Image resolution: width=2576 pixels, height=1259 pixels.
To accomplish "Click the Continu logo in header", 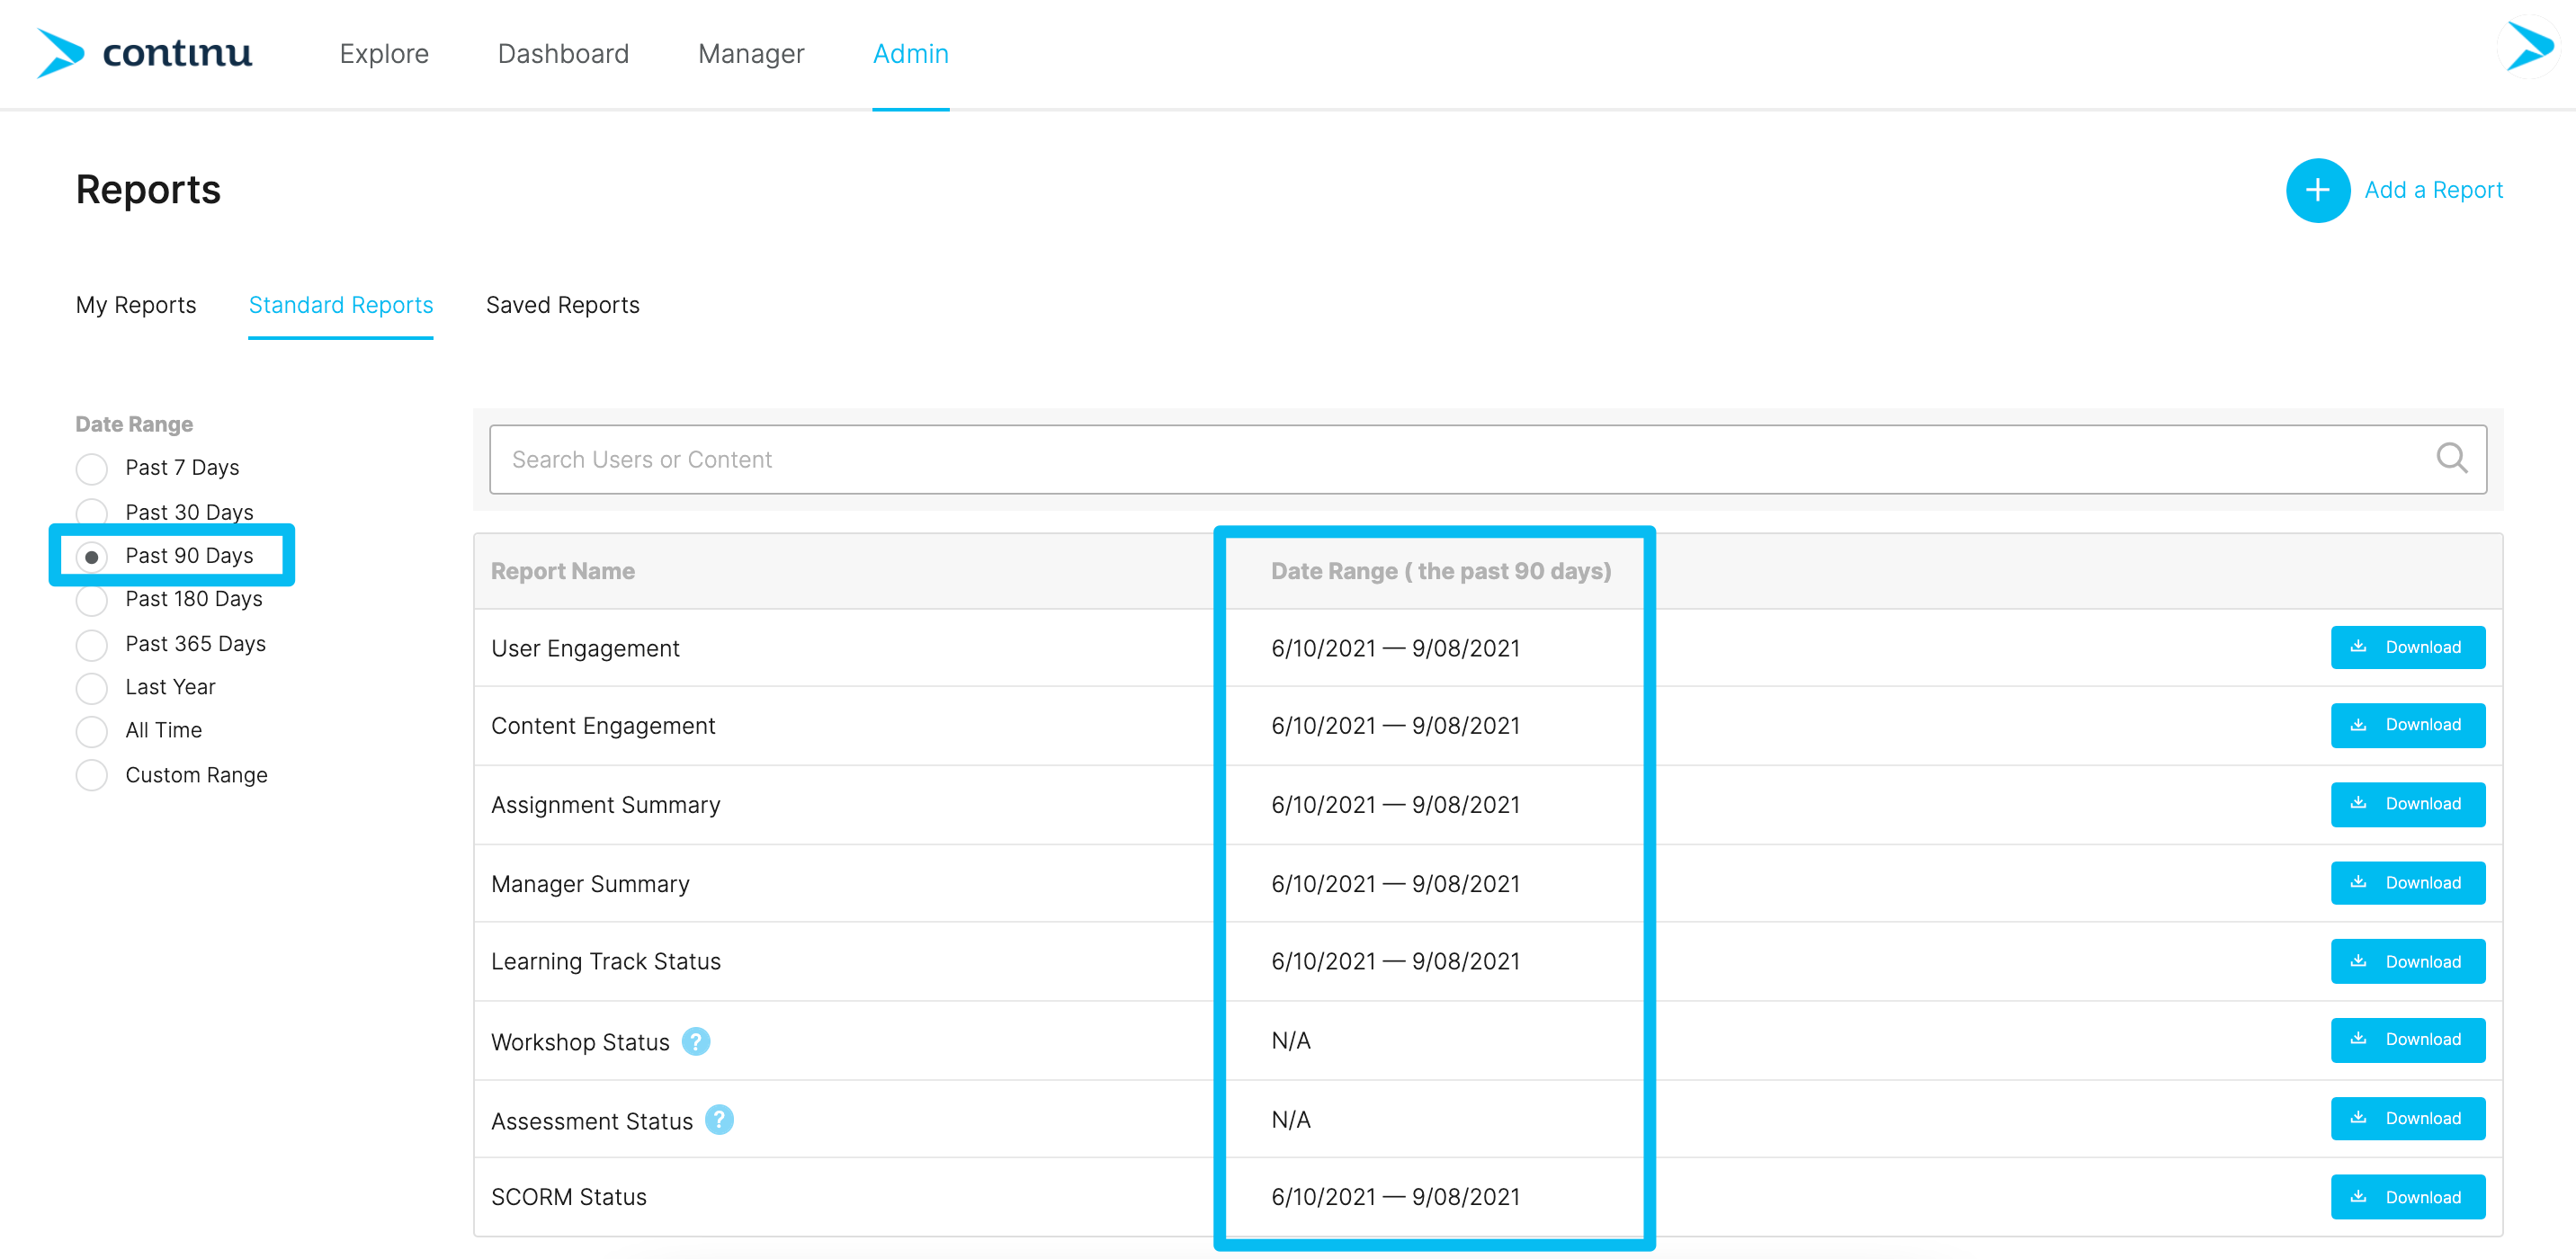I will pyautogui.click(x=144, y=53).
